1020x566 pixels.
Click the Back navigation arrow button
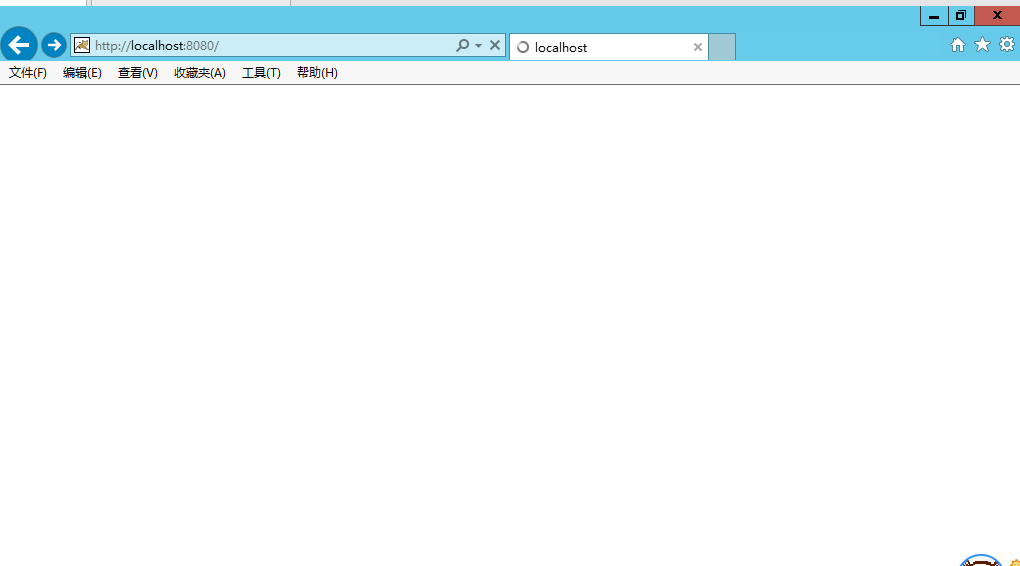(19, 45)
